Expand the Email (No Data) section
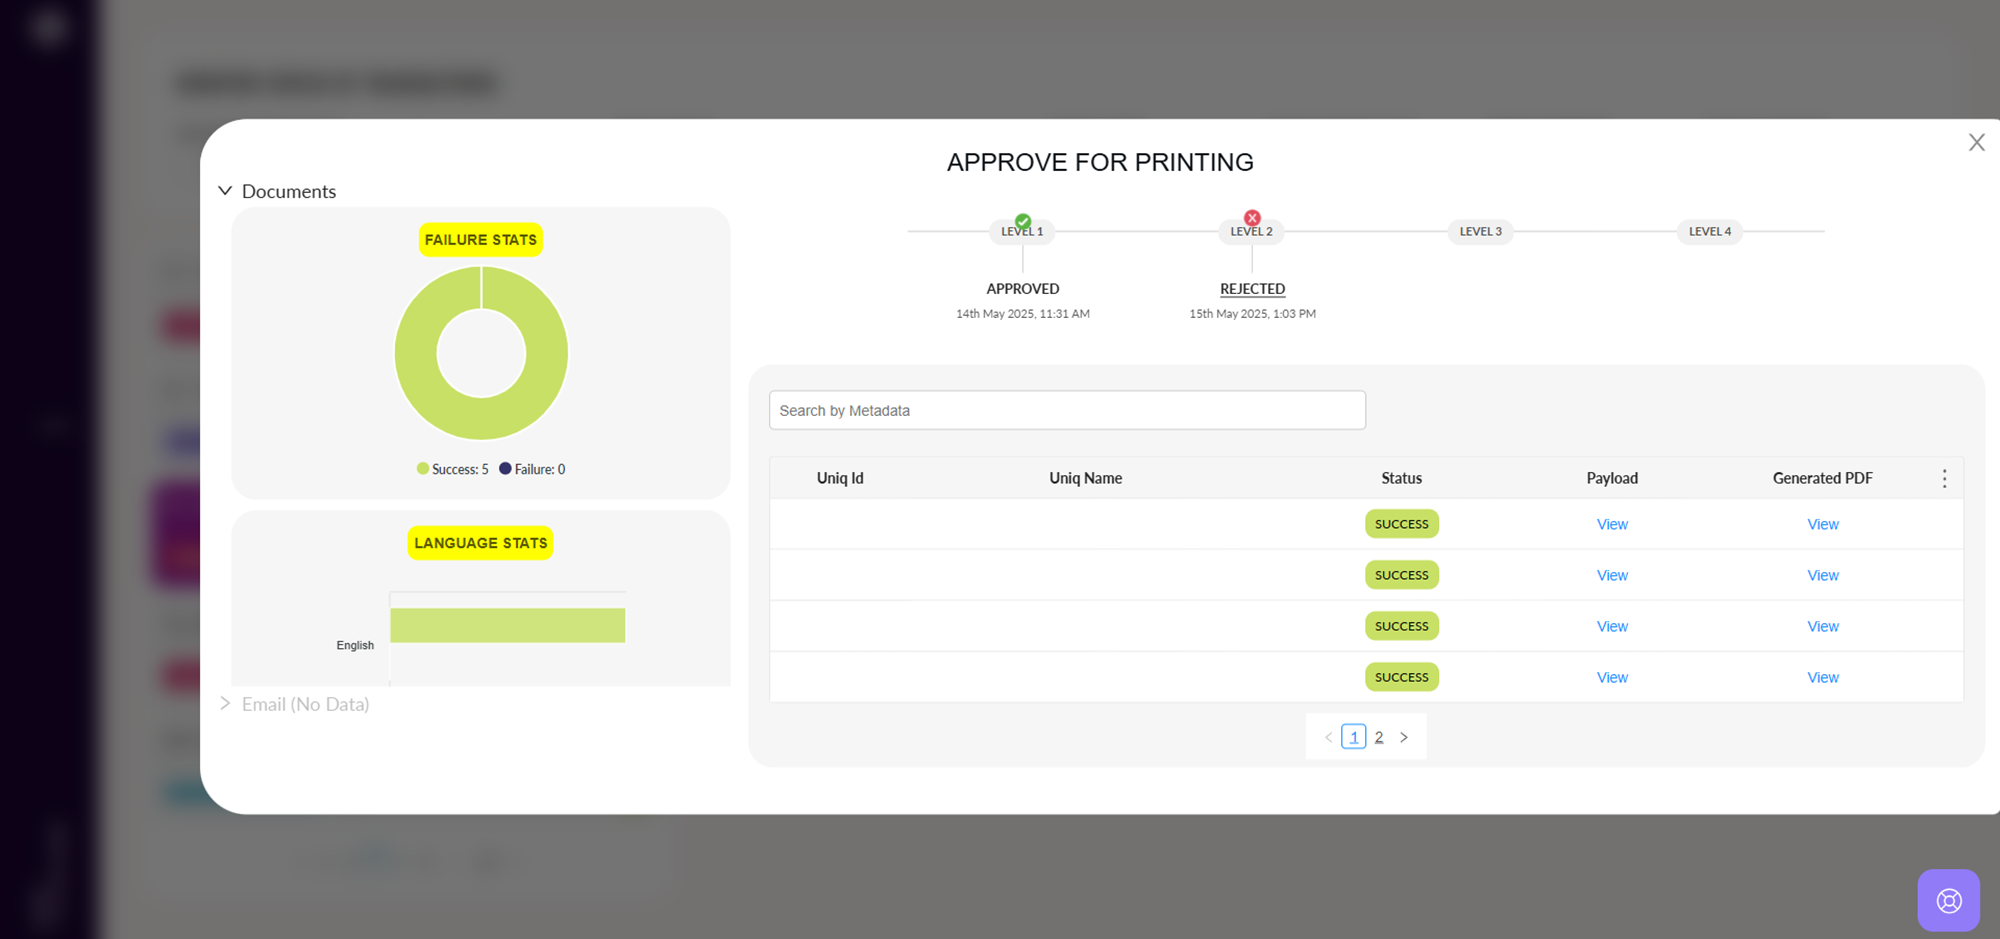 pyautogui.click(x=226, y=704)
